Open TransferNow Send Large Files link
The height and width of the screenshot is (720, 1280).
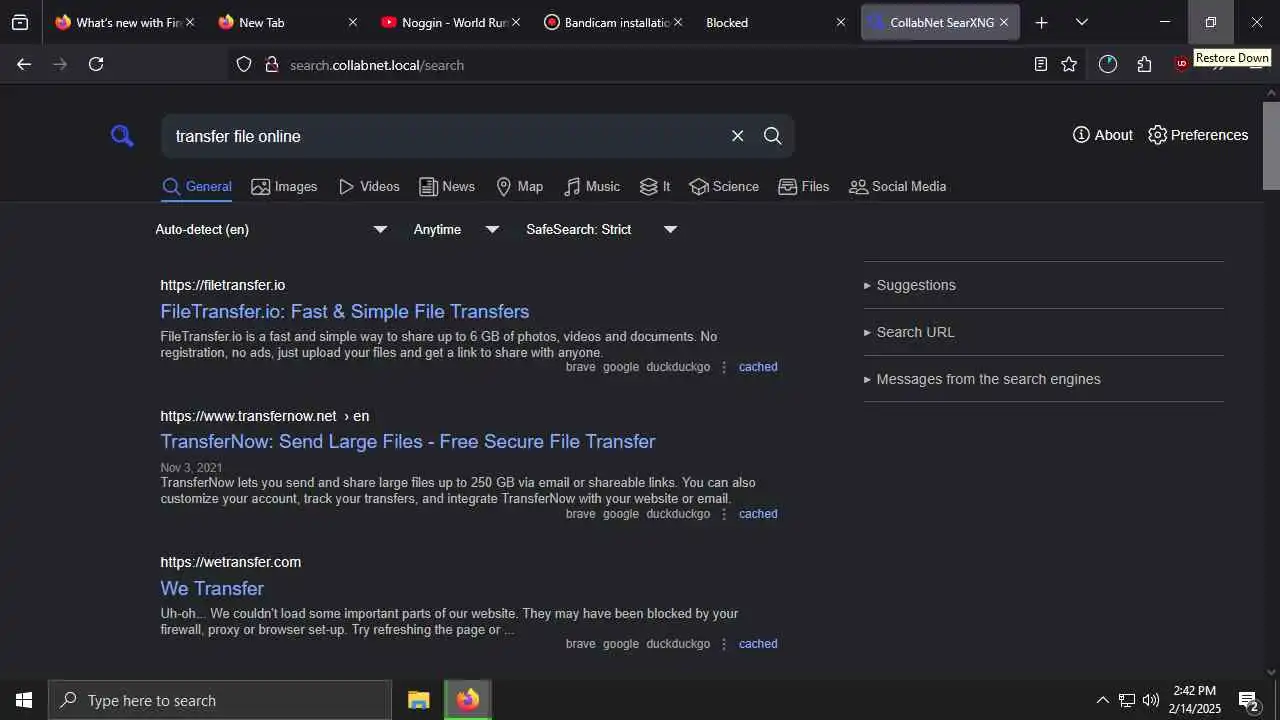click(x=408, y=441)
